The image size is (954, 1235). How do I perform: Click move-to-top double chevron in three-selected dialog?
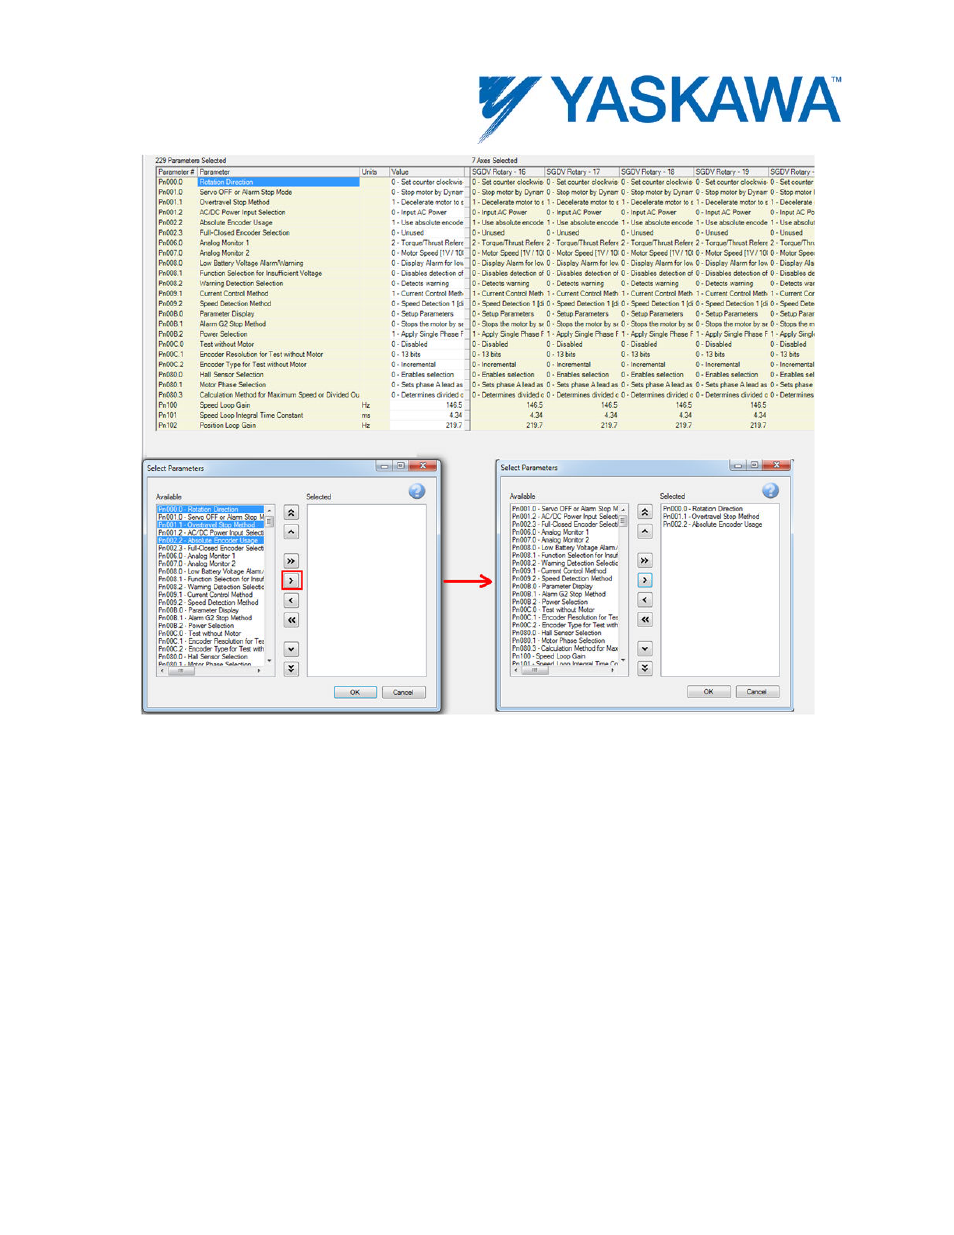645,512
